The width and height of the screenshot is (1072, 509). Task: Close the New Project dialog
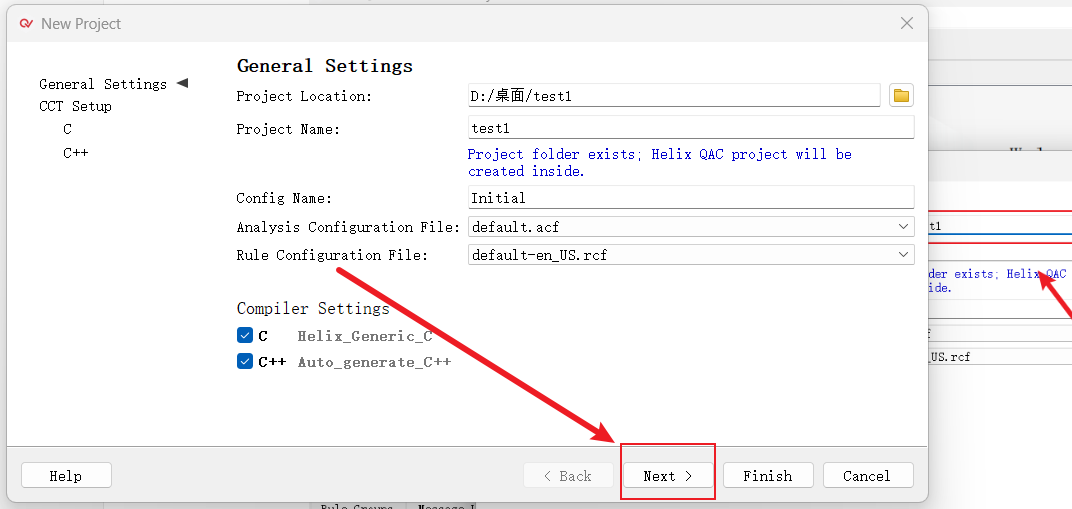pyautogui.click(x=907, y=23)
